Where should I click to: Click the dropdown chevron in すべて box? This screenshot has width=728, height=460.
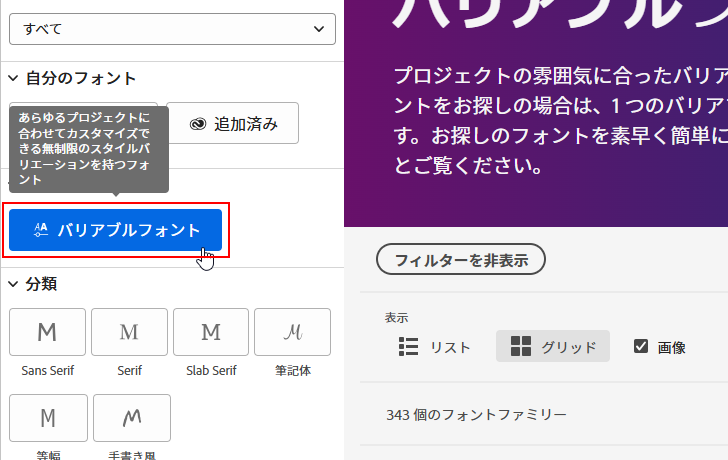tap(318, 29)
